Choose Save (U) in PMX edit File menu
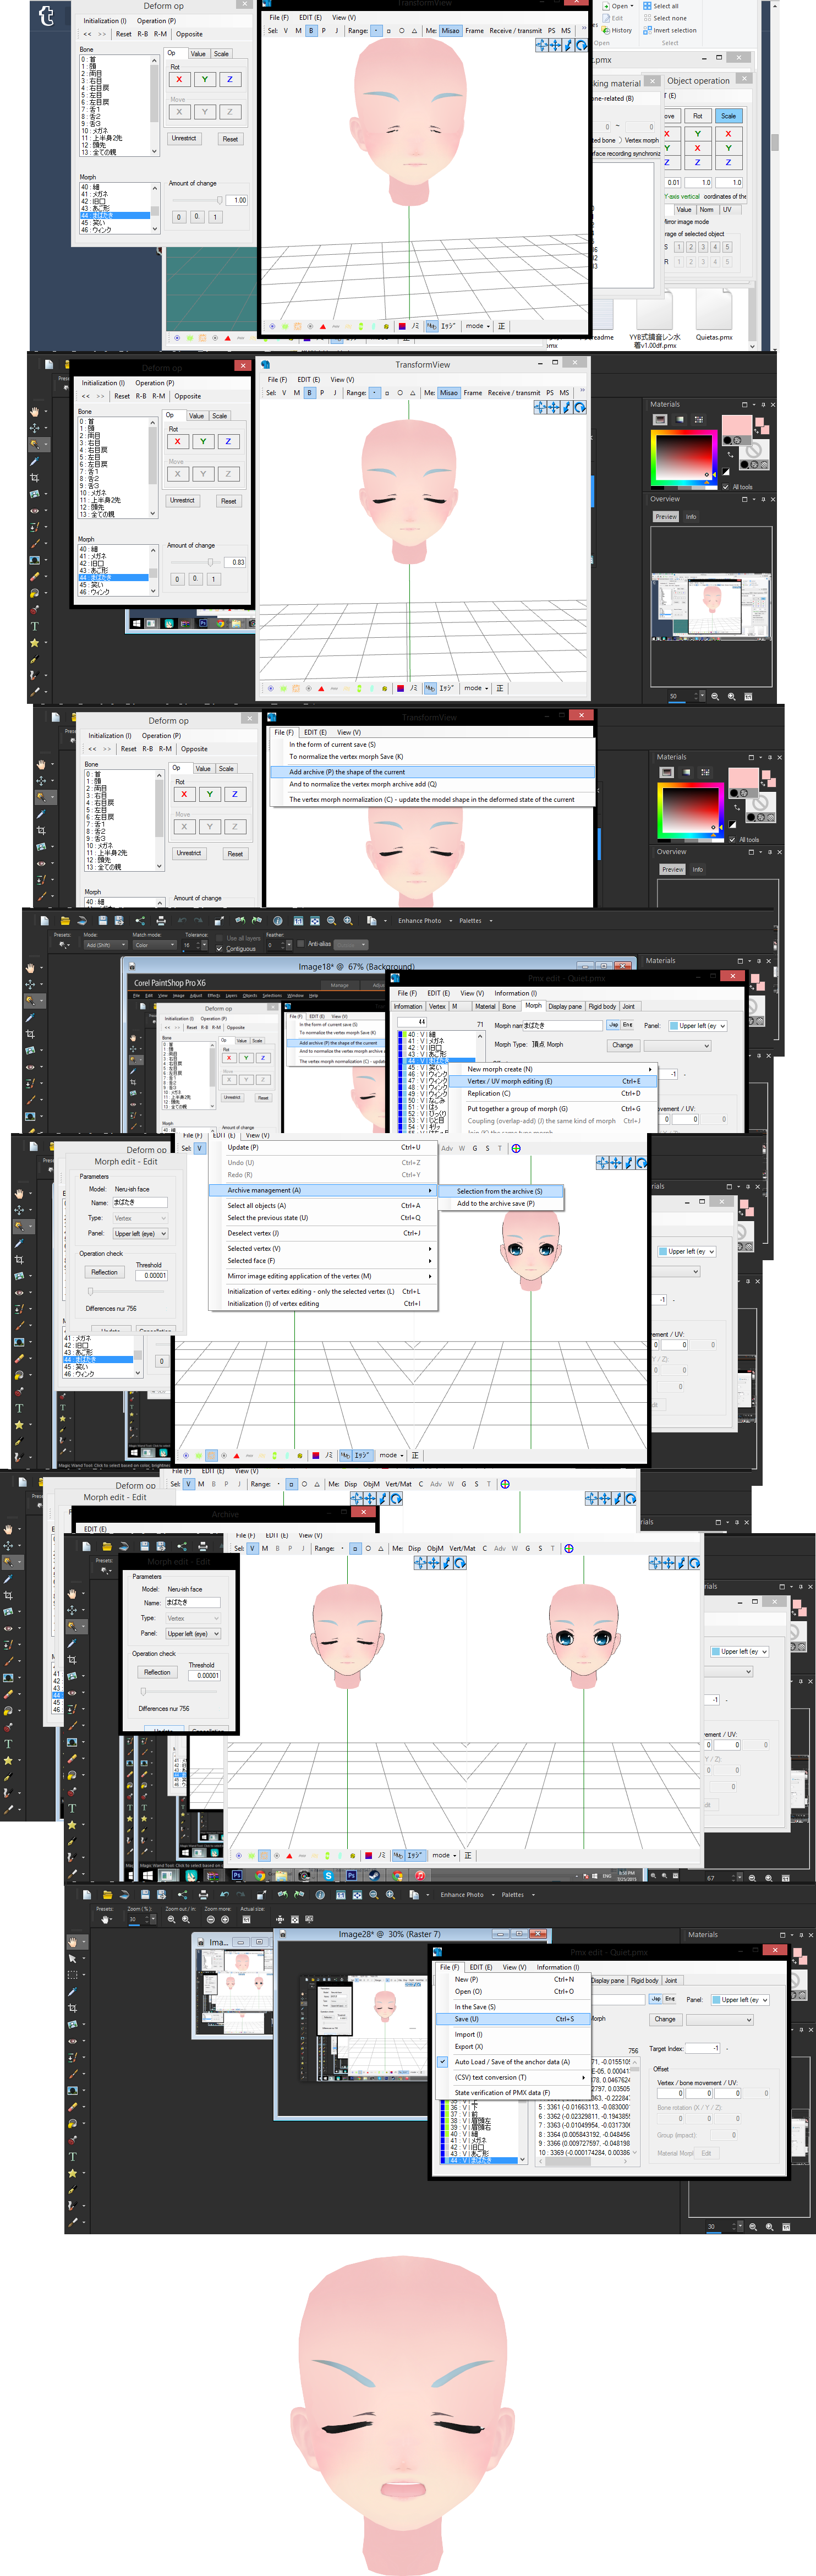The width and height of the screenshot is (816, 2576). point(514,2018)
